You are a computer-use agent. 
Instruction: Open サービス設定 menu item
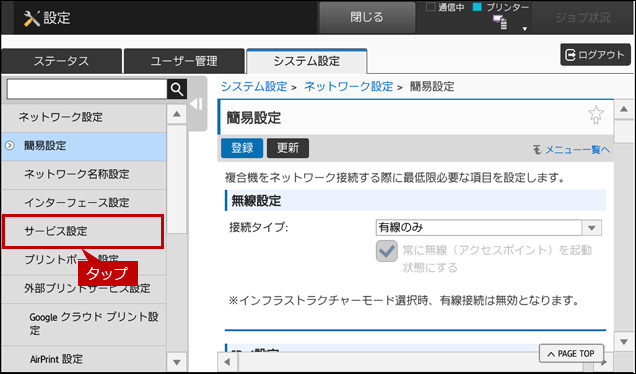[x=83, y=232]
